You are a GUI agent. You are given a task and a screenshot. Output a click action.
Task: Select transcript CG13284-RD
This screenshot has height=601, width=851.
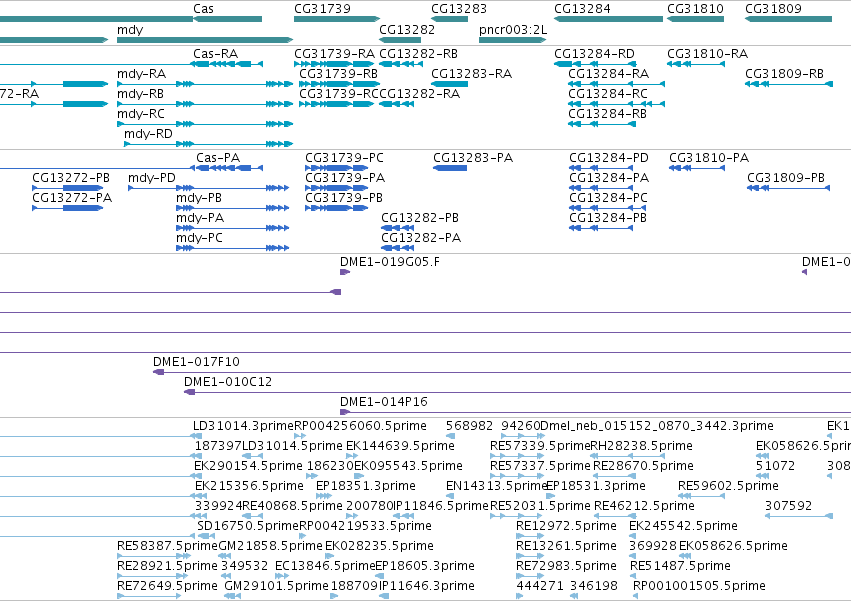tap(594, 54)
